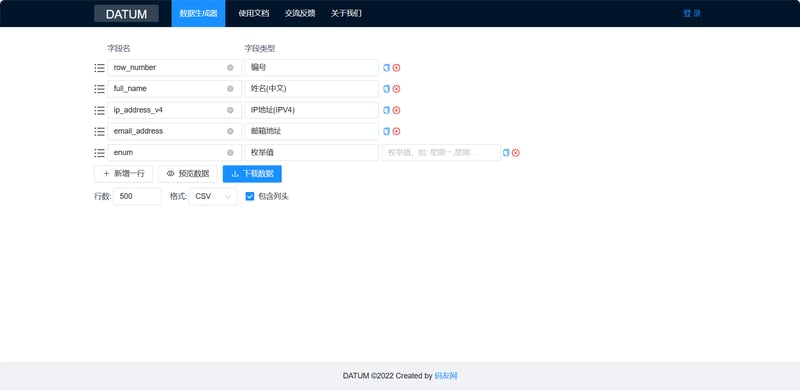Open the CSV format dropdown
The height and width of the screenshot is (390, 800).
[x=213, y=197]
